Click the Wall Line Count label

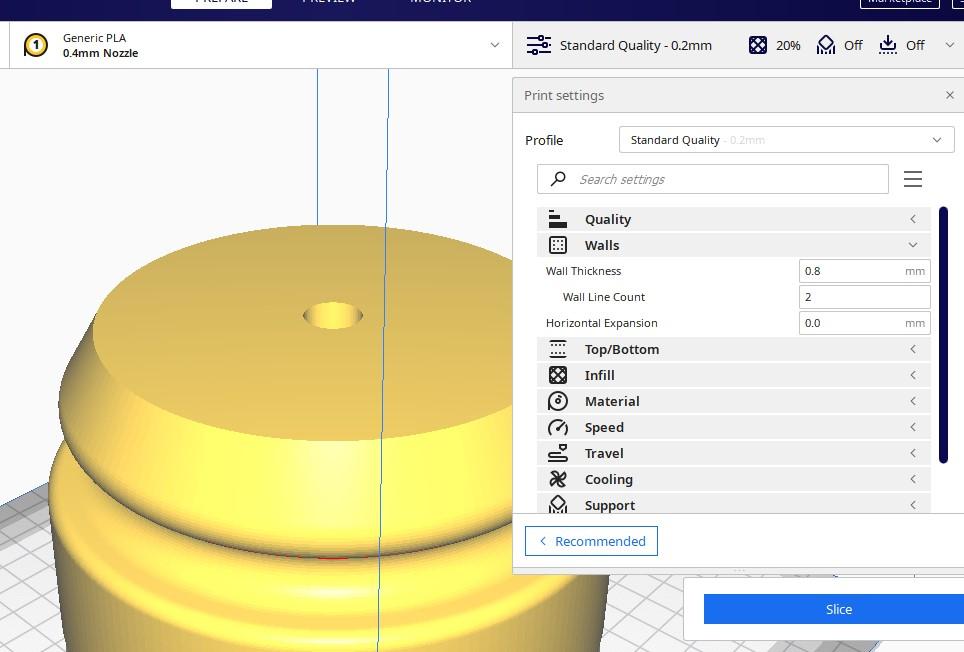click(604, 297)
